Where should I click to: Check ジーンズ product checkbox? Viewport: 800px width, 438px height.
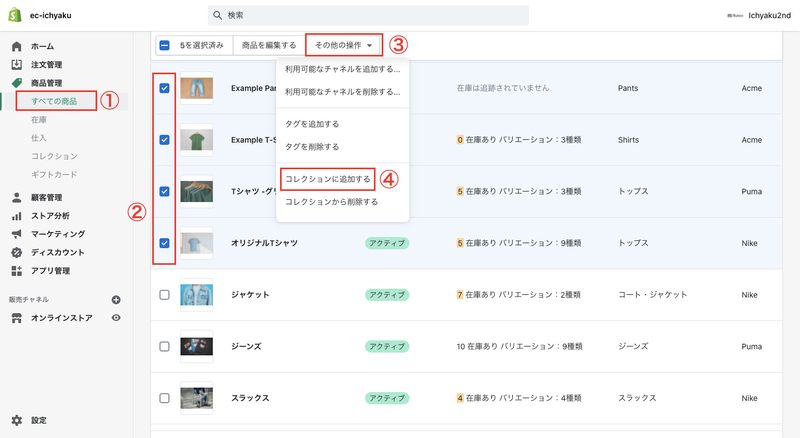point(164,346)
